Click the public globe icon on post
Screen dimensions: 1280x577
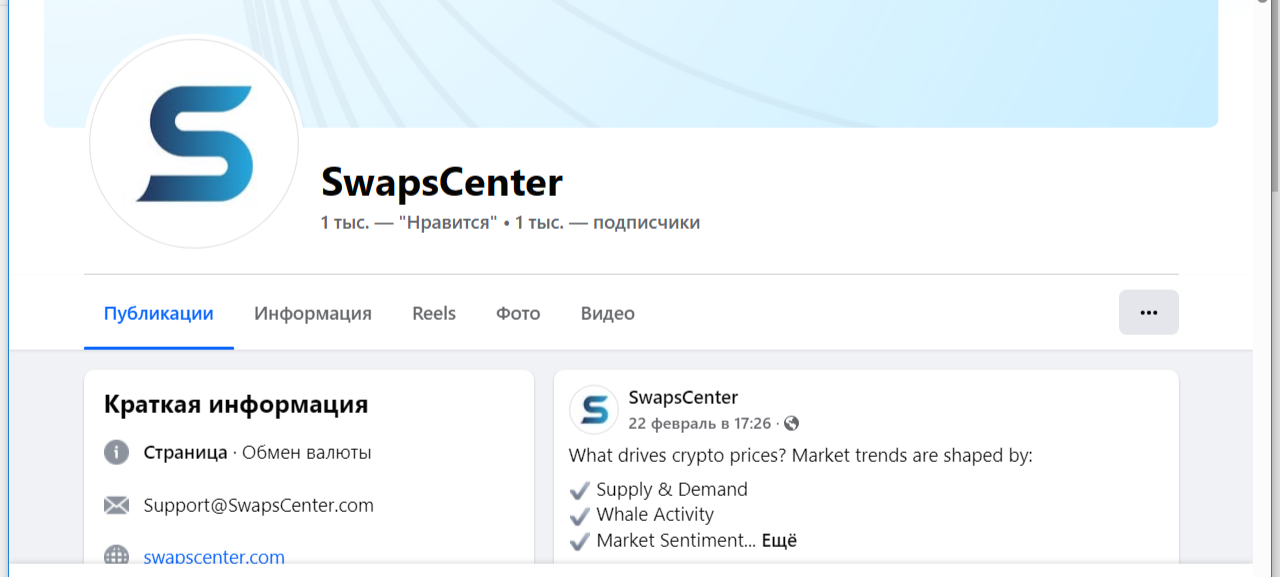pos(792,424)
